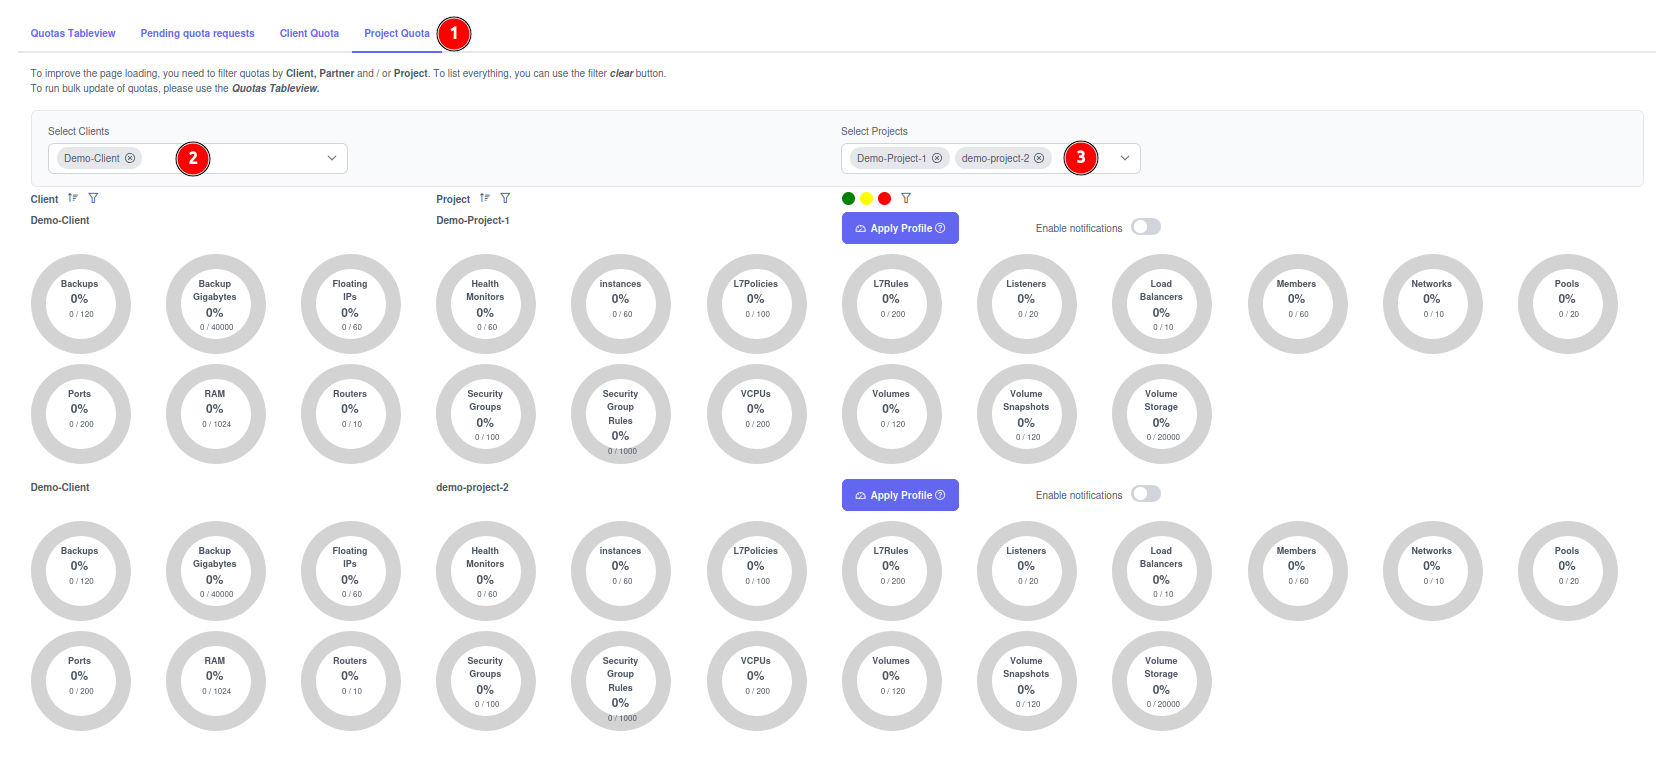Remove Demo-Client chip from Select Clients
The width and height of the screenshot is (1659, 771).
[130, 158]
